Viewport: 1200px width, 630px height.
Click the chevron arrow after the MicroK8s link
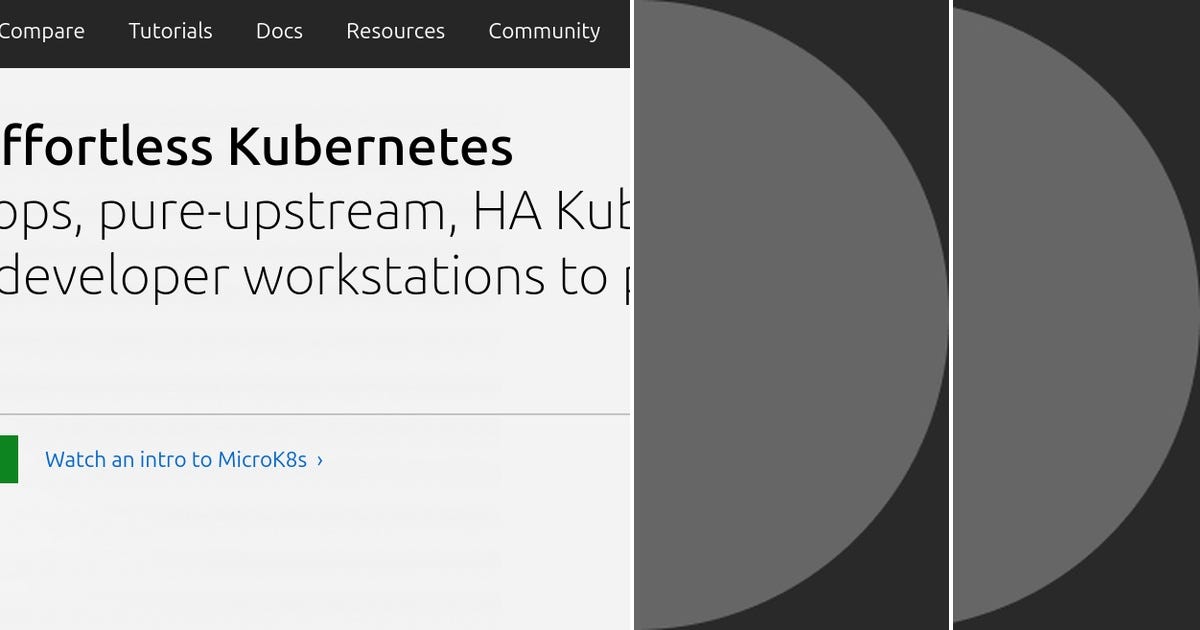tap(318, 459)
